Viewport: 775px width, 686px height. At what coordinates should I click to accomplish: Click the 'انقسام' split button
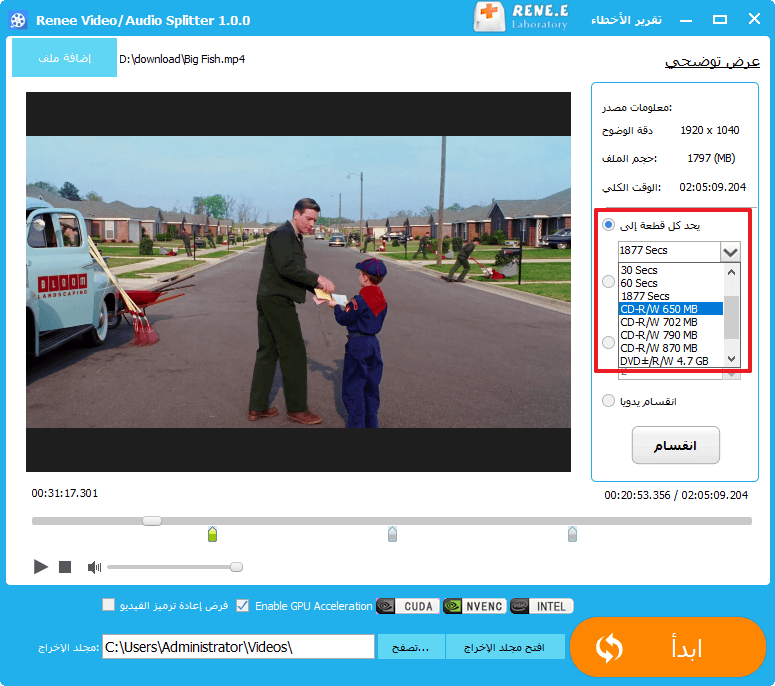[676, 445]
